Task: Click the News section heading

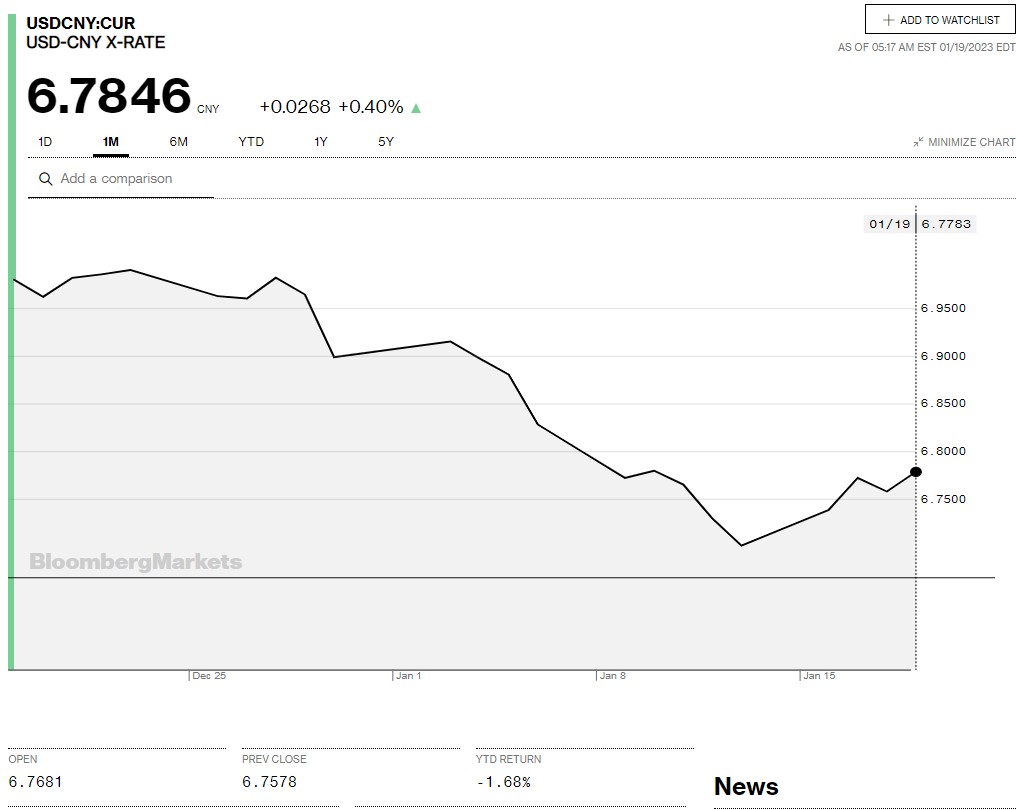Action: tap(745, 787)
